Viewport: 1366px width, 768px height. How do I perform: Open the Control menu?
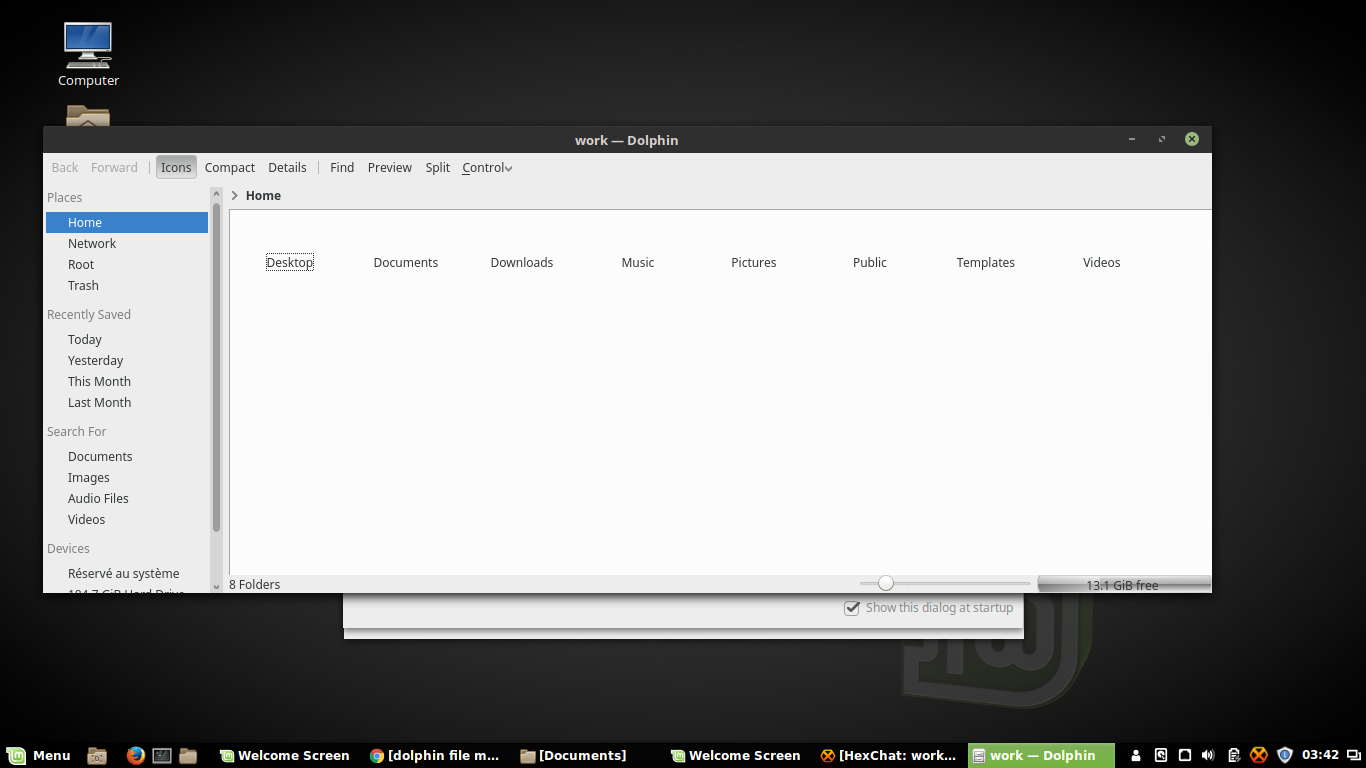pyautogui.click(x=486, y=167)
